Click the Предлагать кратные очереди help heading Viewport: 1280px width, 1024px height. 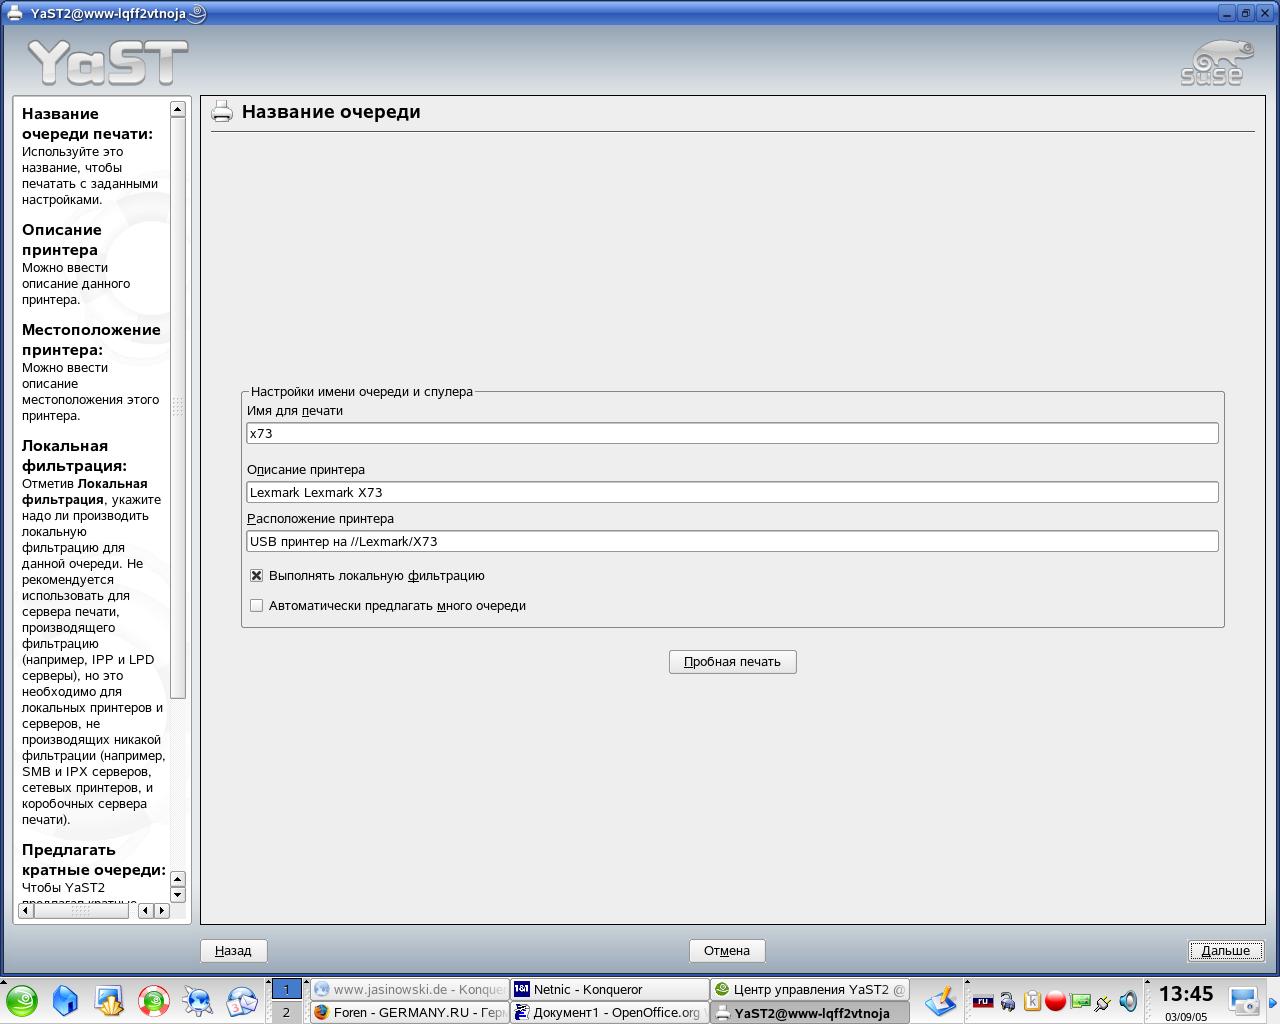94,860
